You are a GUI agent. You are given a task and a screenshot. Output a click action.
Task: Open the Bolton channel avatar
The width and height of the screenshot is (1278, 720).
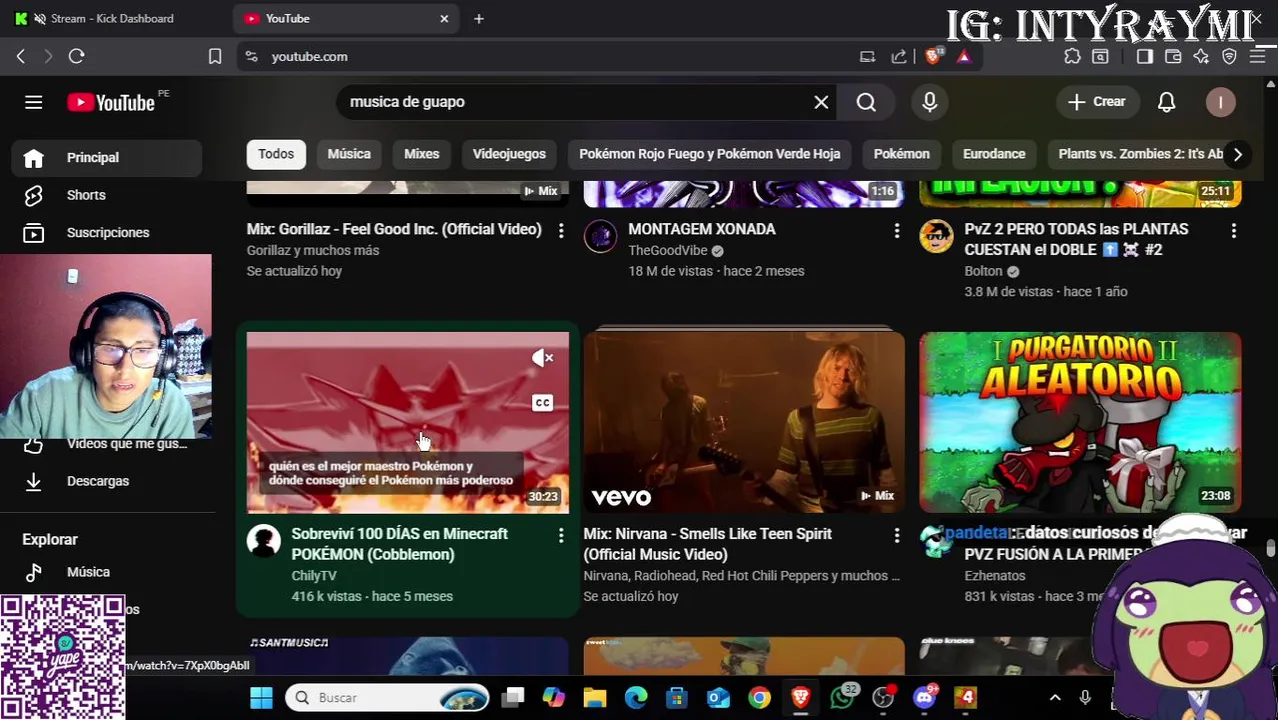click(937, 237)
